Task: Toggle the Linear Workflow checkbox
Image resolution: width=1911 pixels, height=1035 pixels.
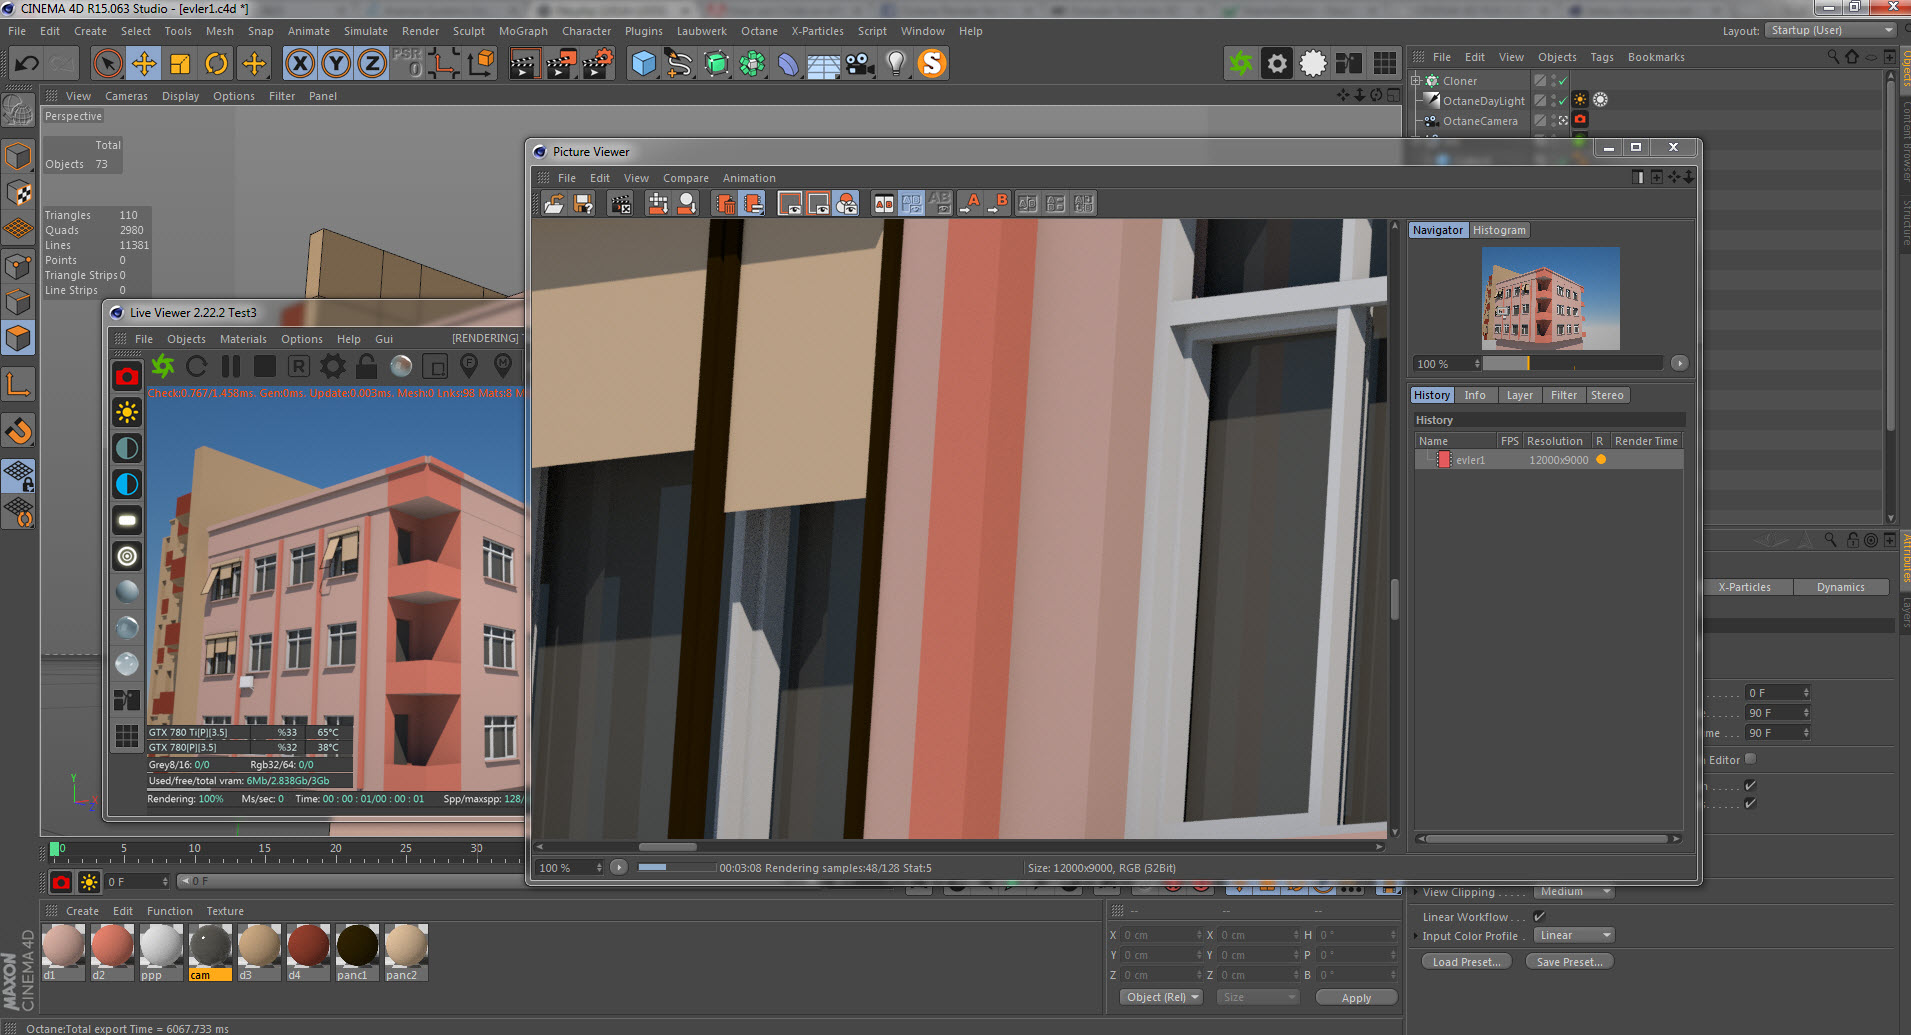Action: (1539, 916)
